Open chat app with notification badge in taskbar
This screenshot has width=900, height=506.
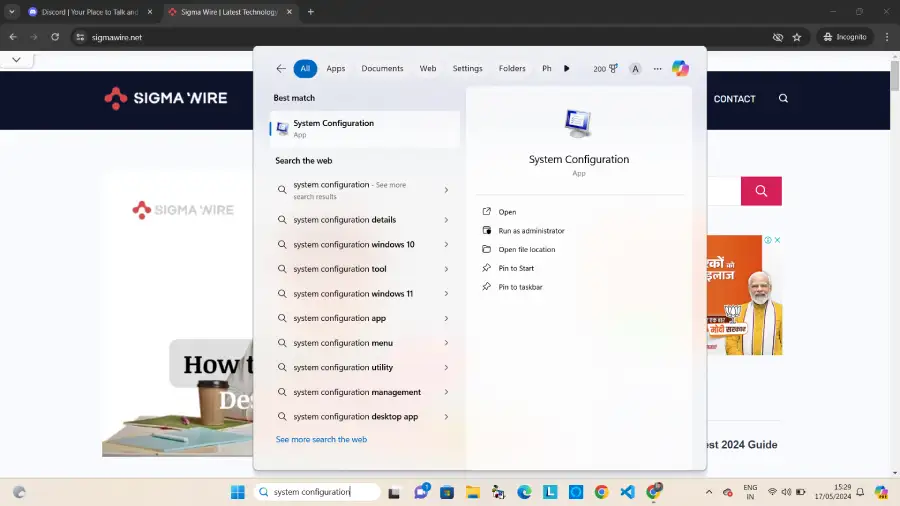click(421, 492)
